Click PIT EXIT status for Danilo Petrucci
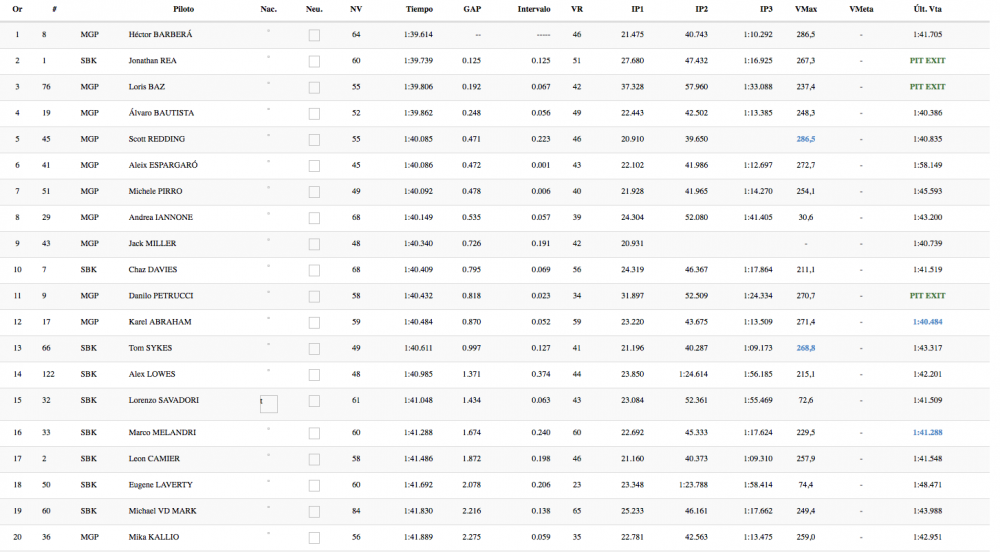Screen dimensions: 1000x552 (927, 296)
